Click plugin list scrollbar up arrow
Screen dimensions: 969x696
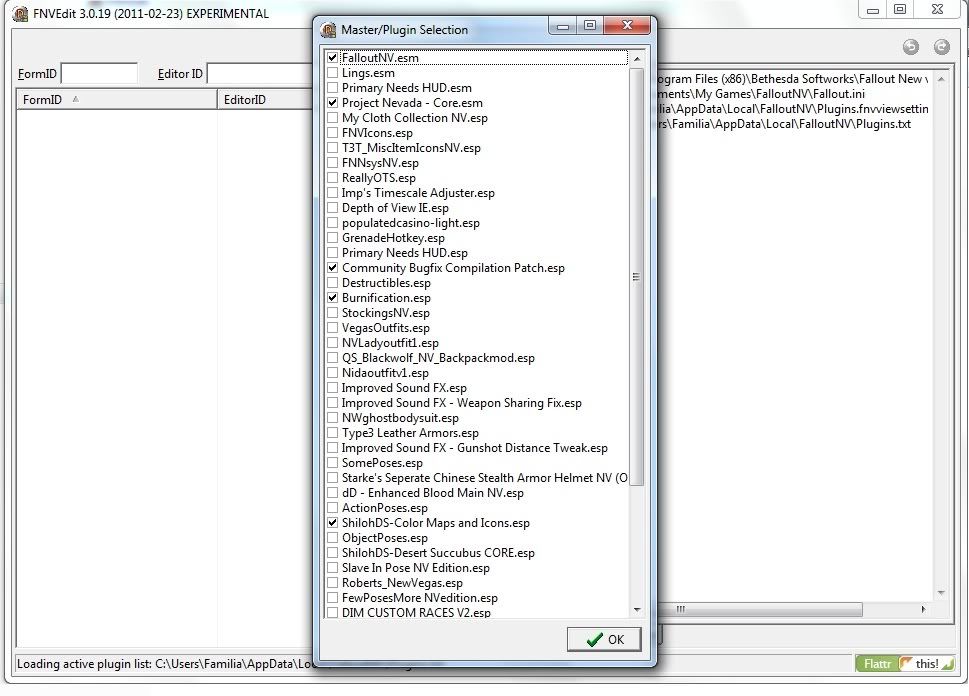[x=637, y=59]
